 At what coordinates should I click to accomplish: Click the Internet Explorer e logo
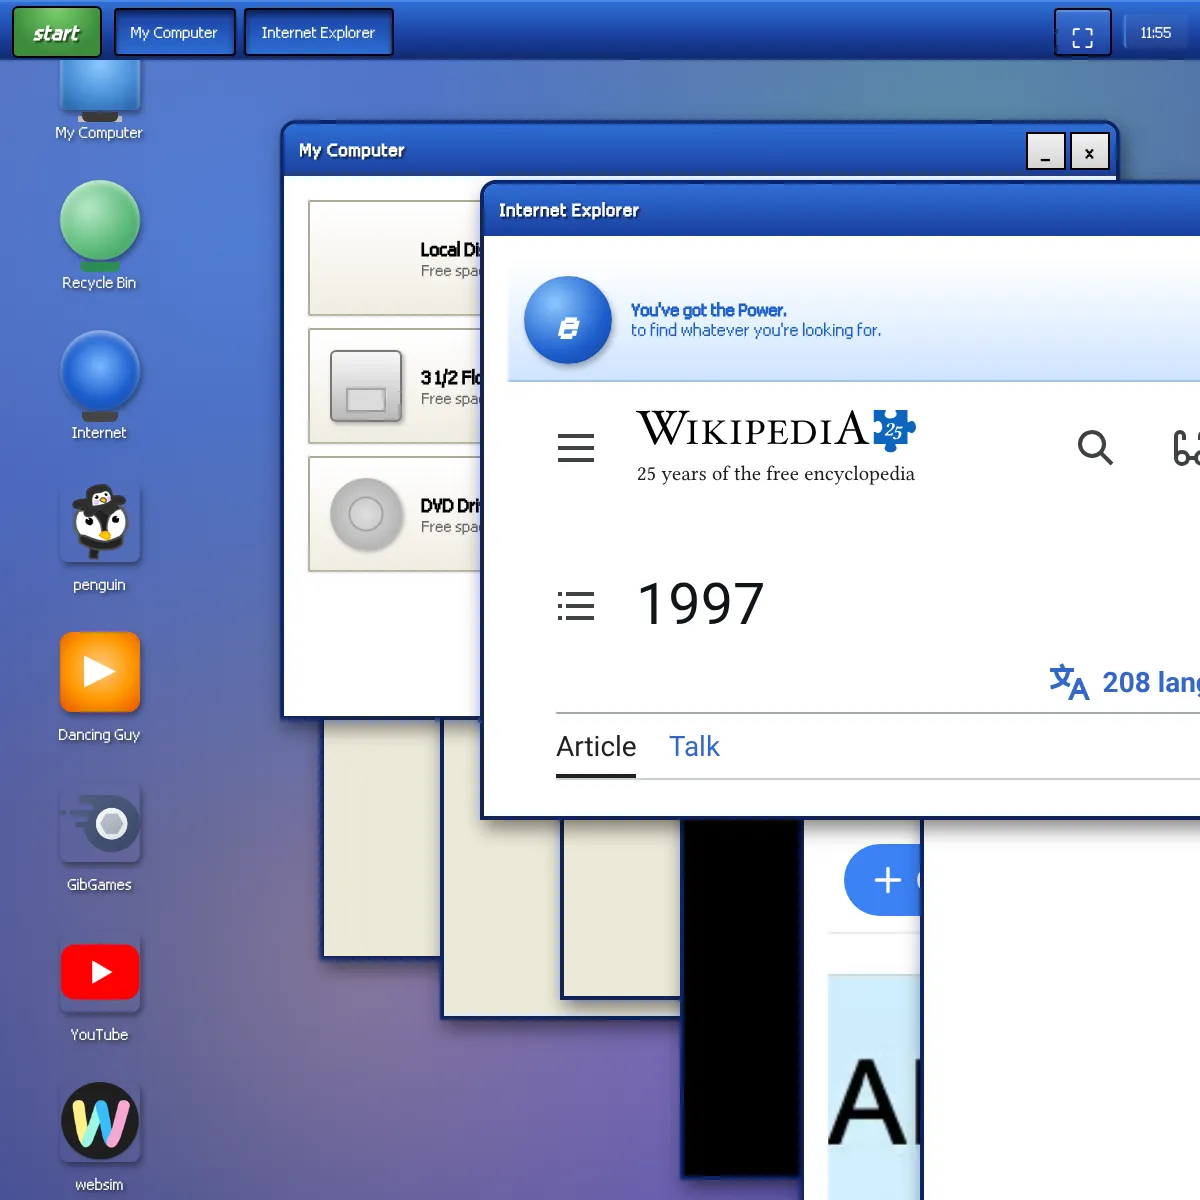click(x=568, y=320)
